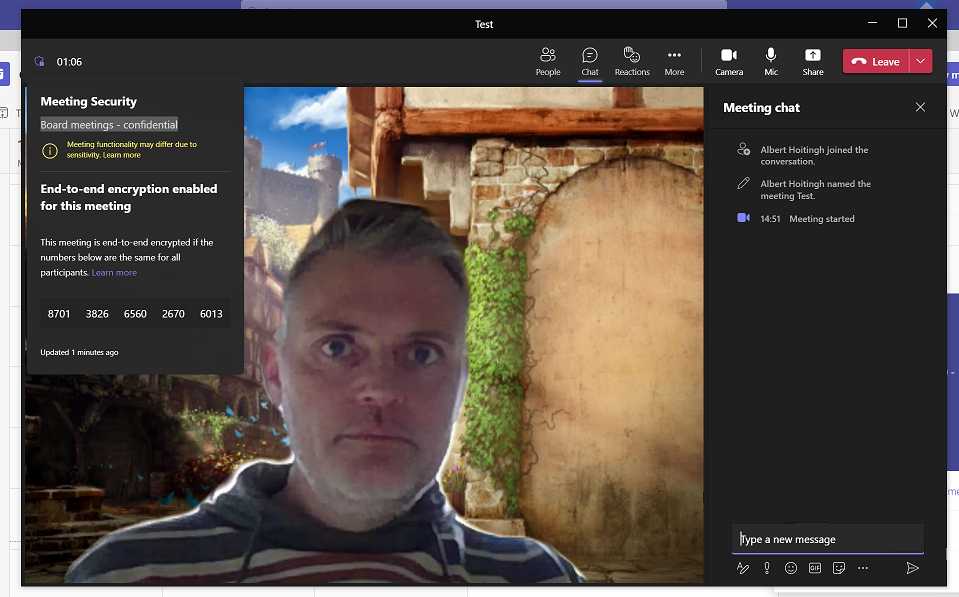Open the More actions menu
Screen dimensions: 959x597
coord(674,61)
